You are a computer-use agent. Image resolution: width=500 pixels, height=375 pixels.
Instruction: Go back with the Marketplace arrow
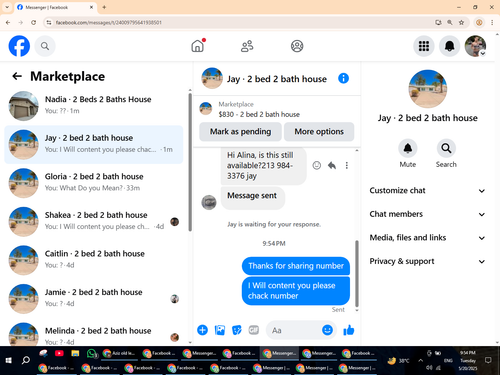17,76
